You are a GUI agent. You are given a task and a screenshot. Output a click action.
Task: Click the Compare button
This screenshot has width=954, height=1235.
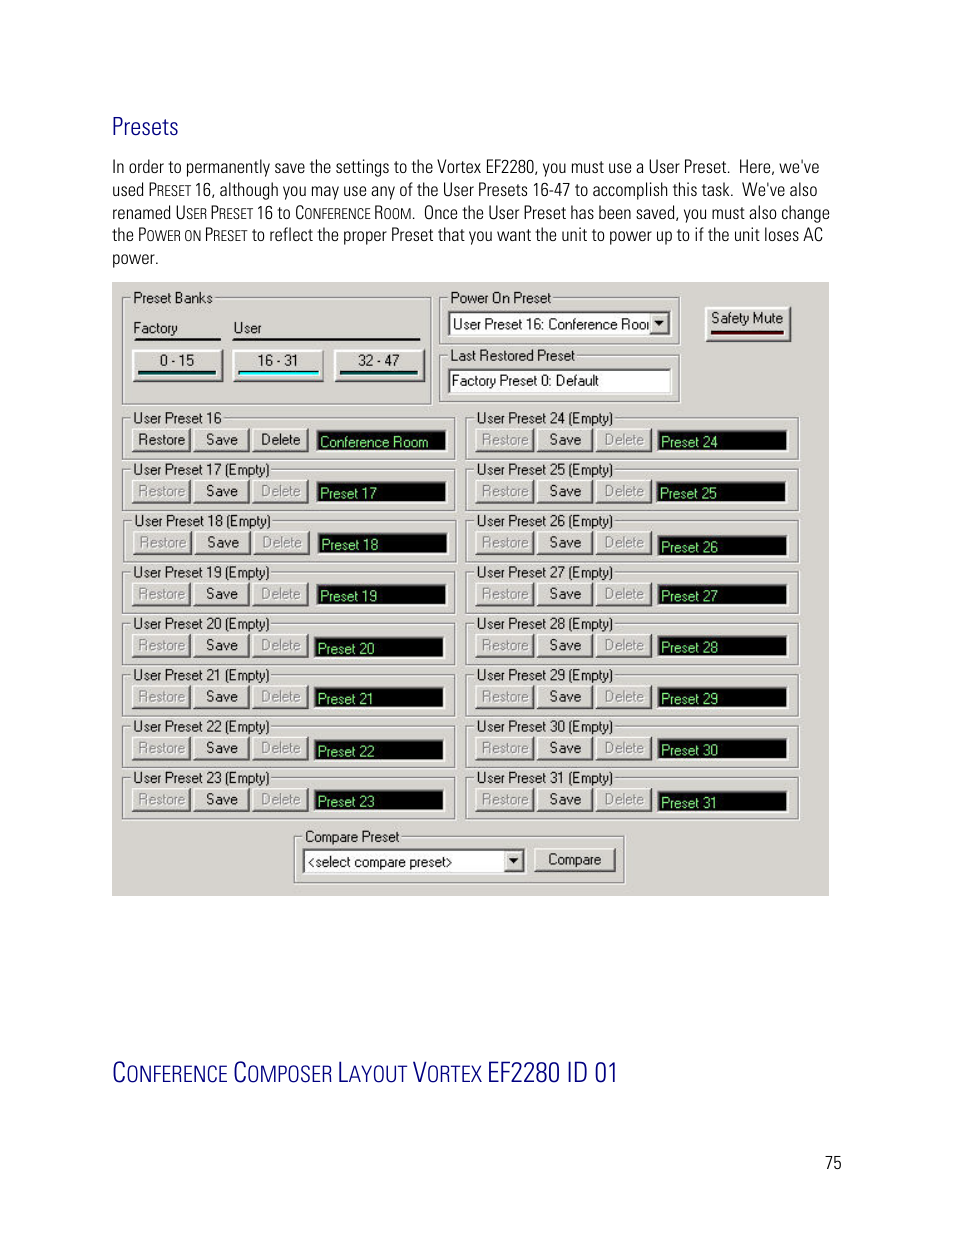(x=575, y=860)
